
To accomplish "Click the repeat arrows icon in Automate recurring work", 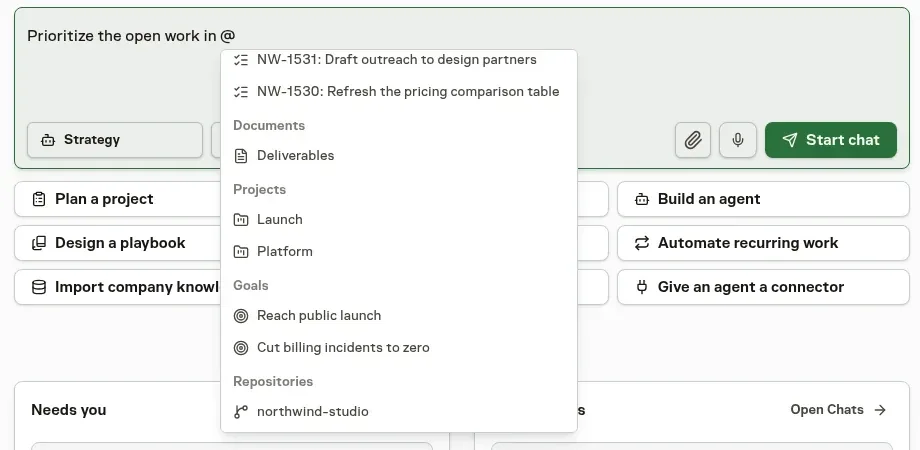I will (642, 243).
